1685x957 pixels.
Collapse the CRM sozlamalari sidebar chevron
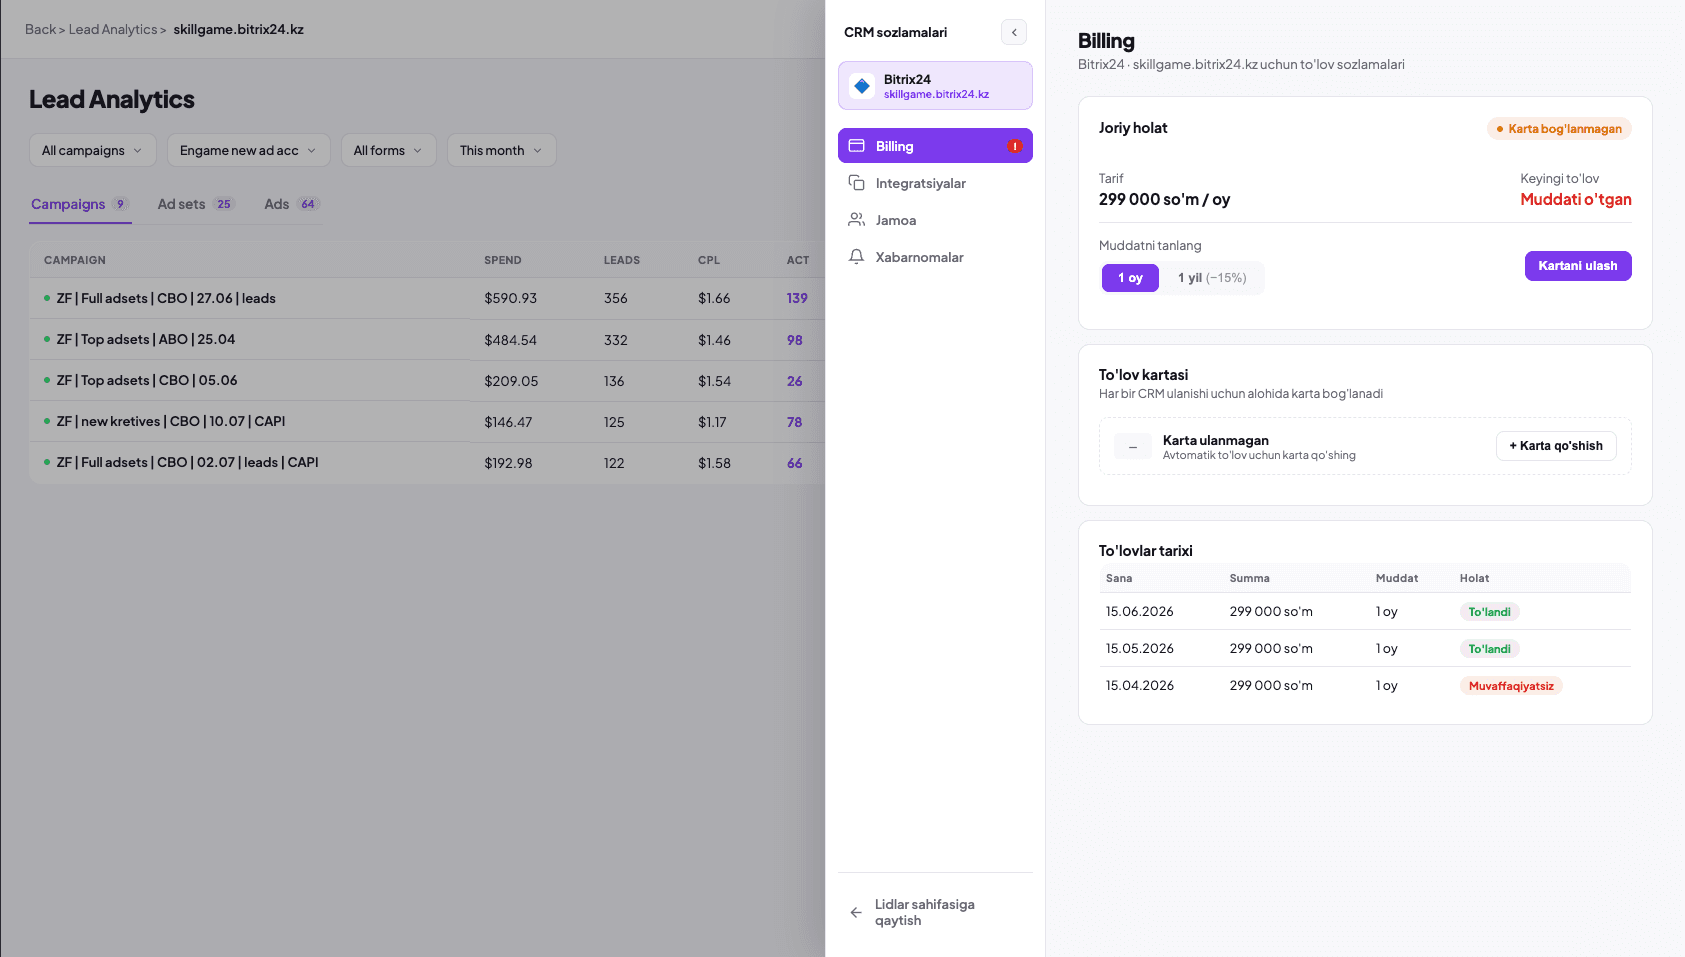pyautogui.click(x=1014, y=32)
